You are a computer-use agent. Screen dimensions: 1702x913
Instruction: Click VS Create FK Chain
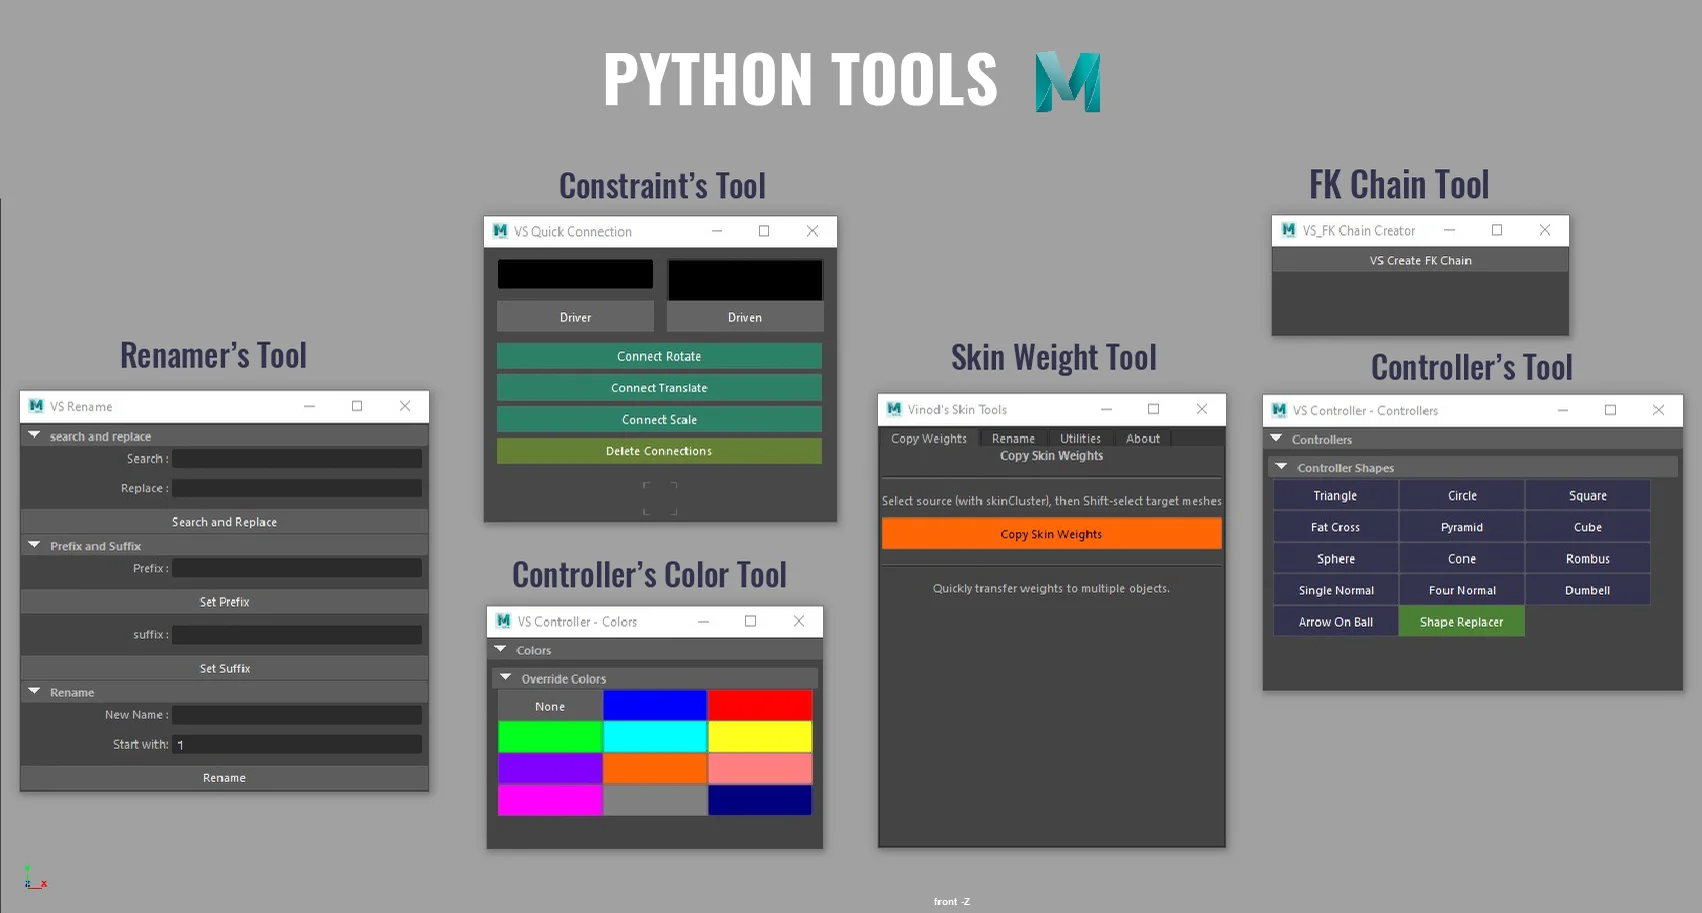click(1419, 260)
